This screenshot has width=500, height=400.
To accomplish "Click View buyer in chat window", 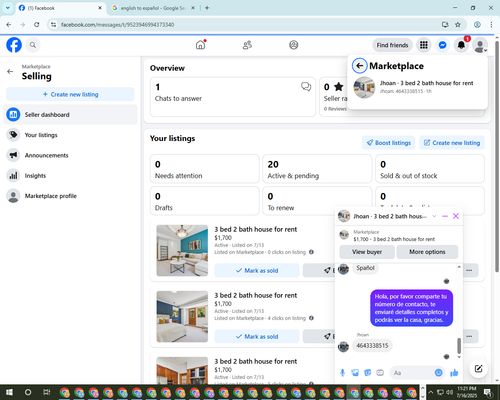I will (x=367, y=252).
